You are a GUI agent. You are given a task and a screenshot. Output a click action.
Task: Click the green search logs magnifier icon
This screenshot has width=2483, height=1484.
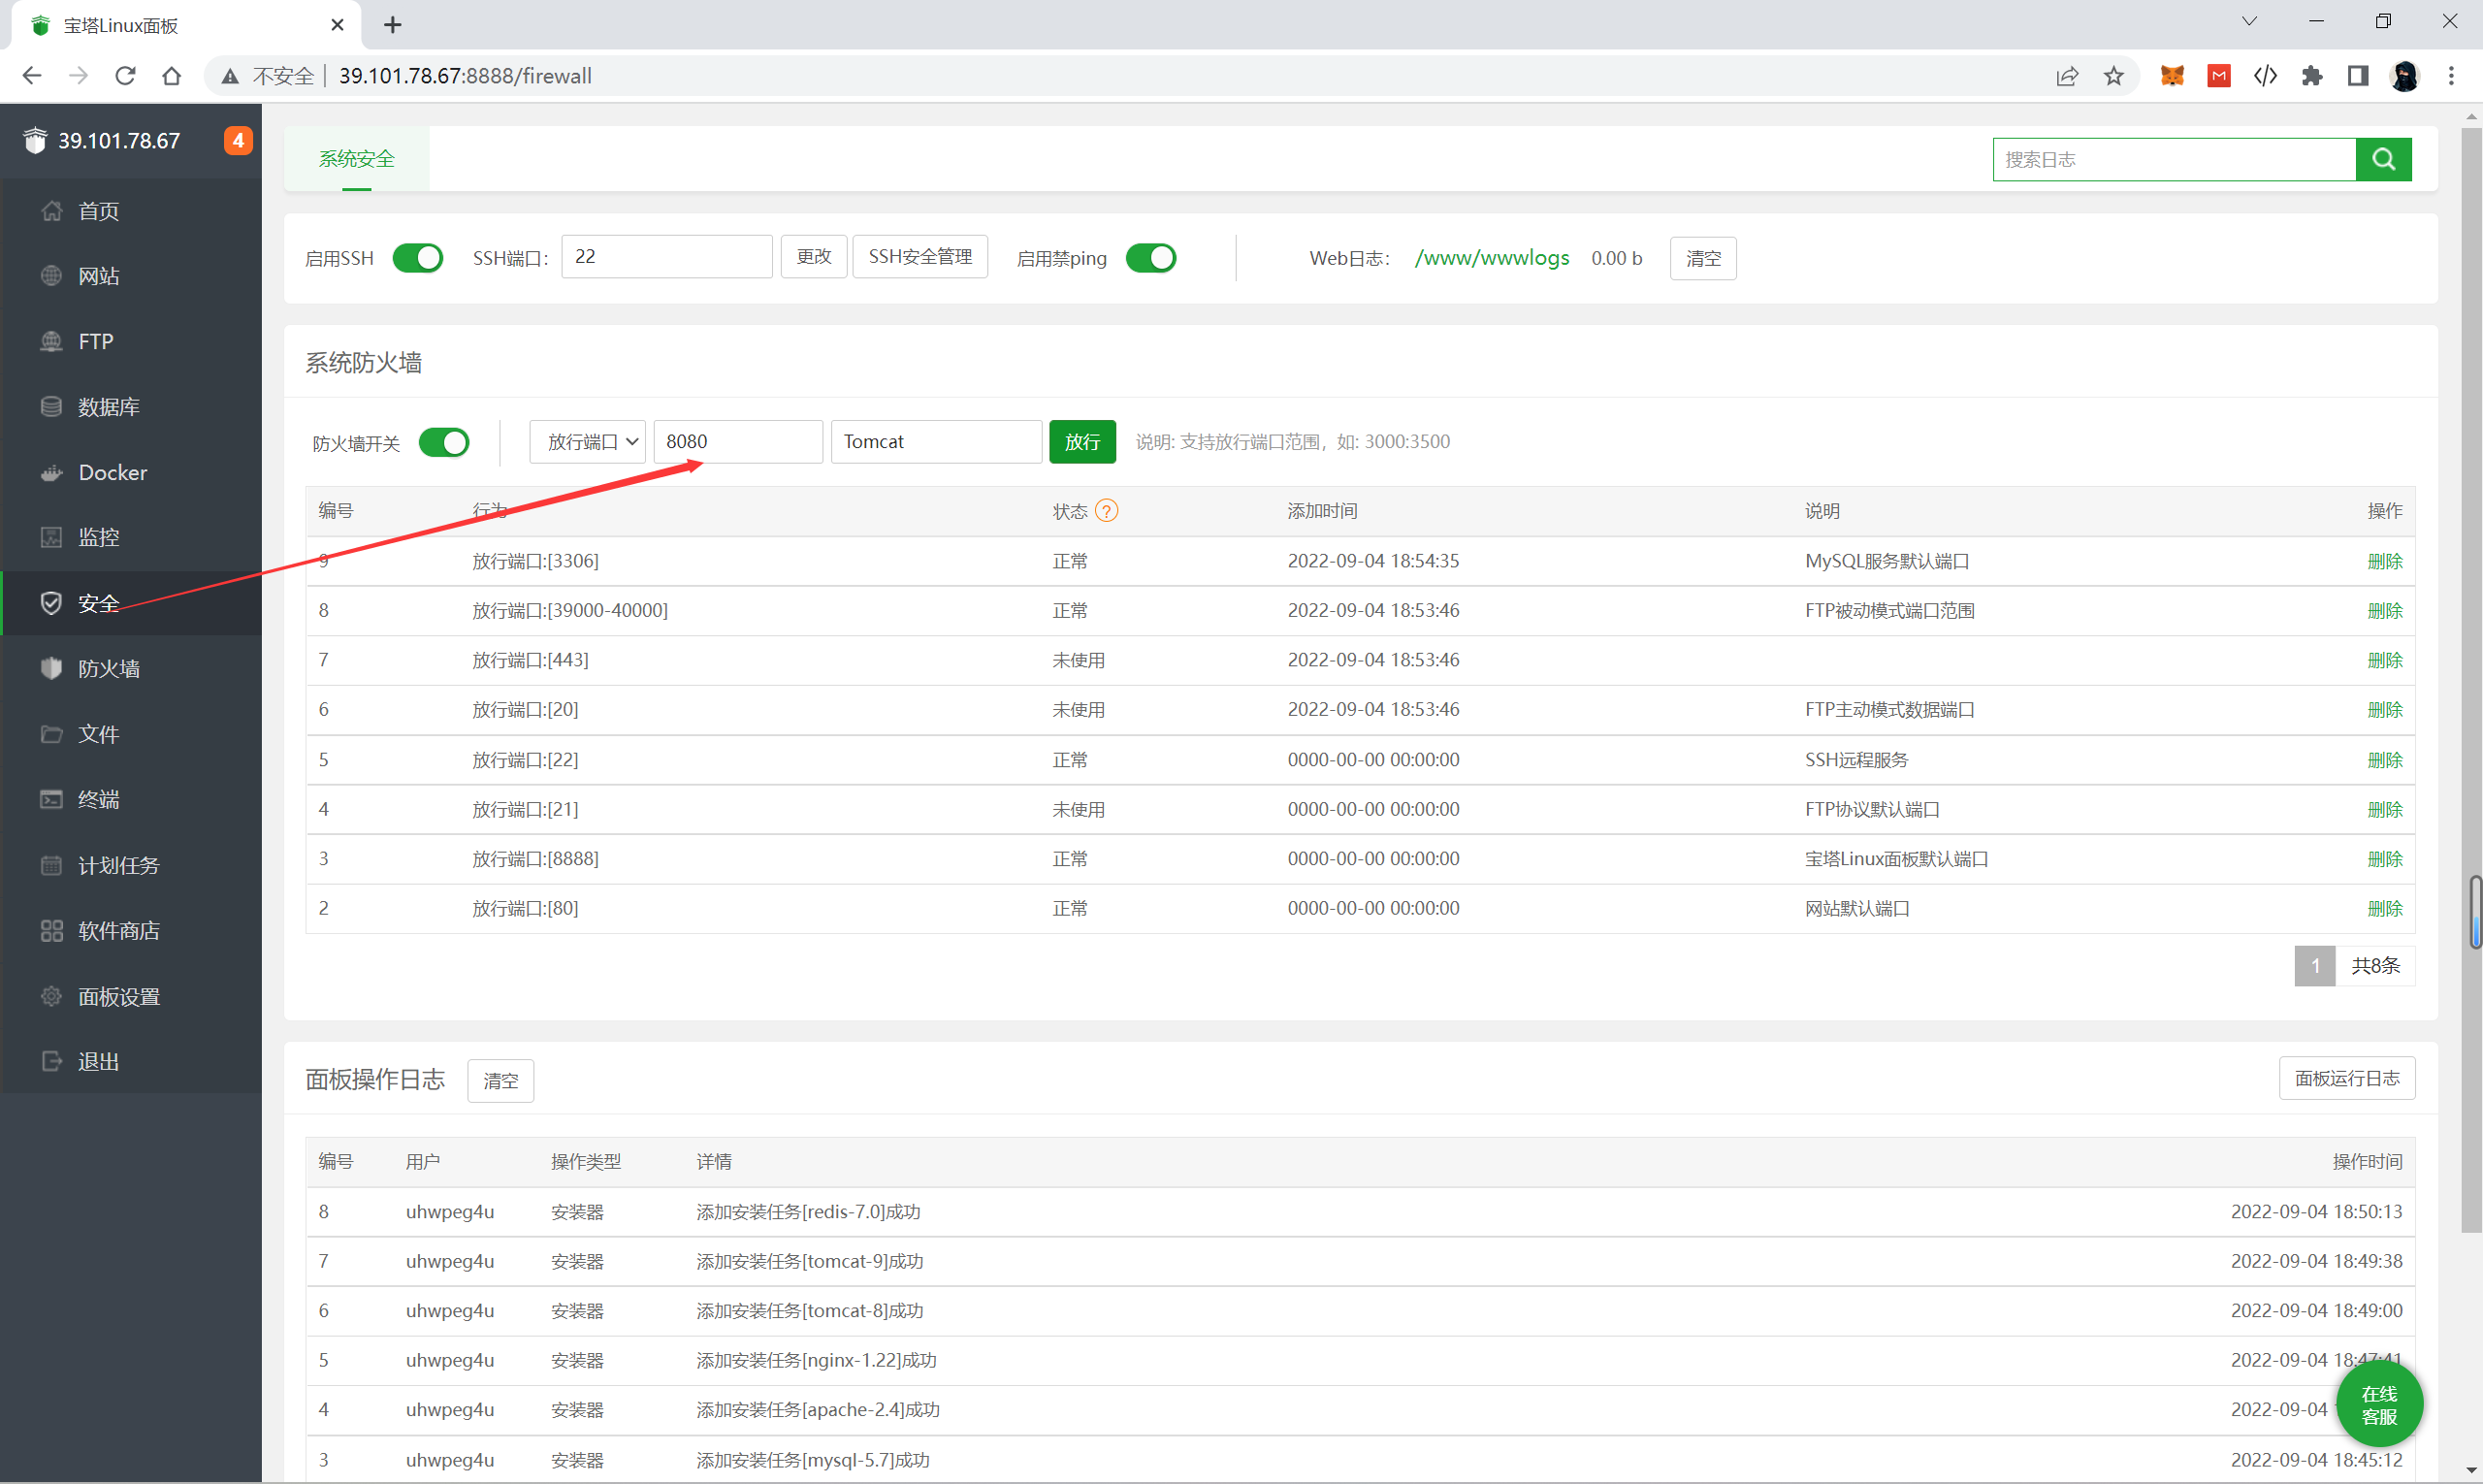[x=2383, y=159]
